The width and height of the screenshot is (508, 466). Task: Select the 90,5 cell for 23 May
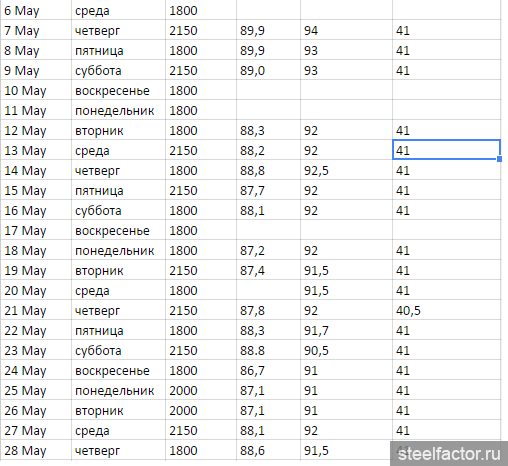pyautogui.click(x=346, y=350)
